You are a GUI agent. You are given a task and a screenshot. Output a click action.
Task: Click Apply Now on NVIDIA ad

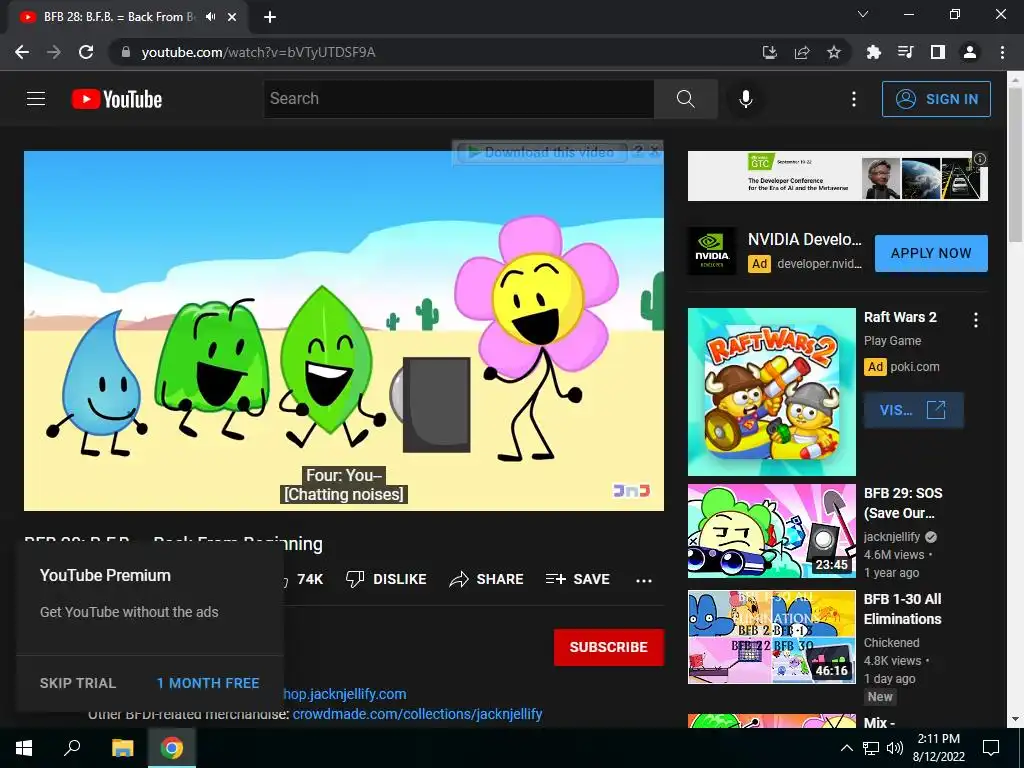[931, 253]
